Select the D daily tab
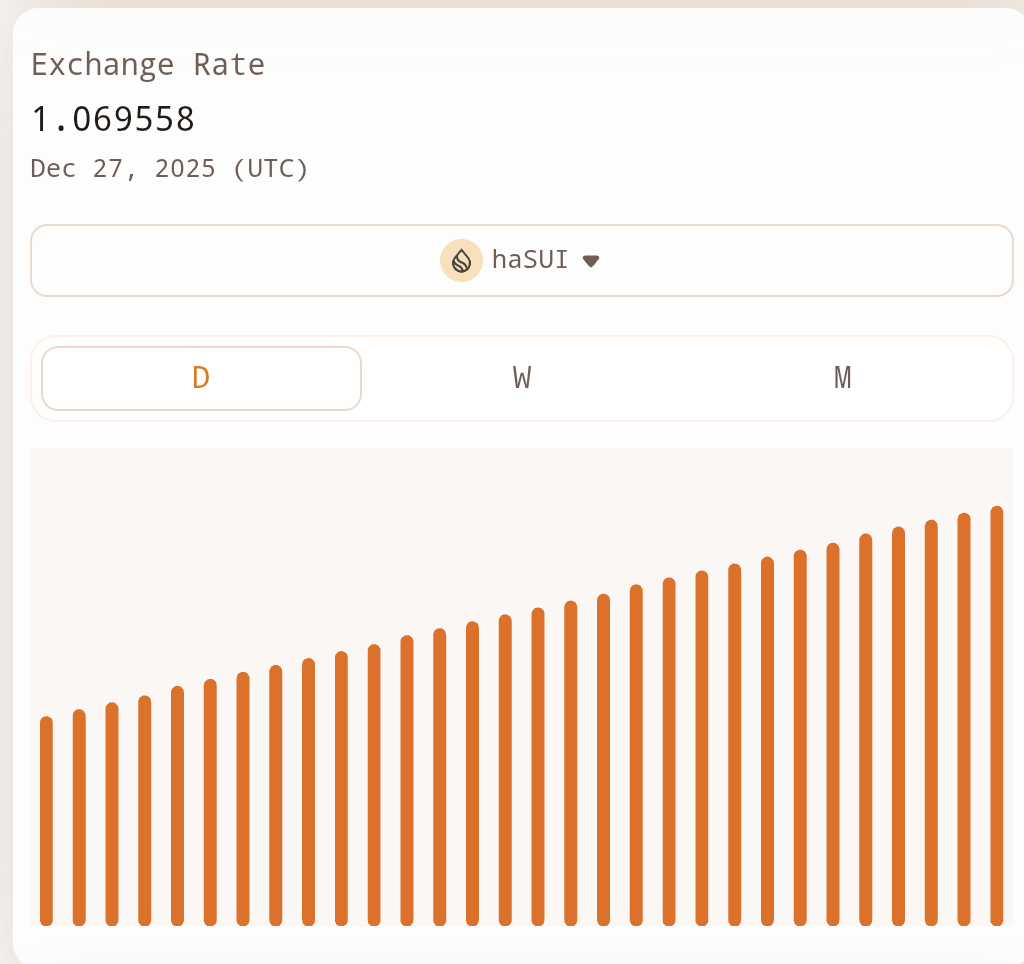 click(201, 378)
